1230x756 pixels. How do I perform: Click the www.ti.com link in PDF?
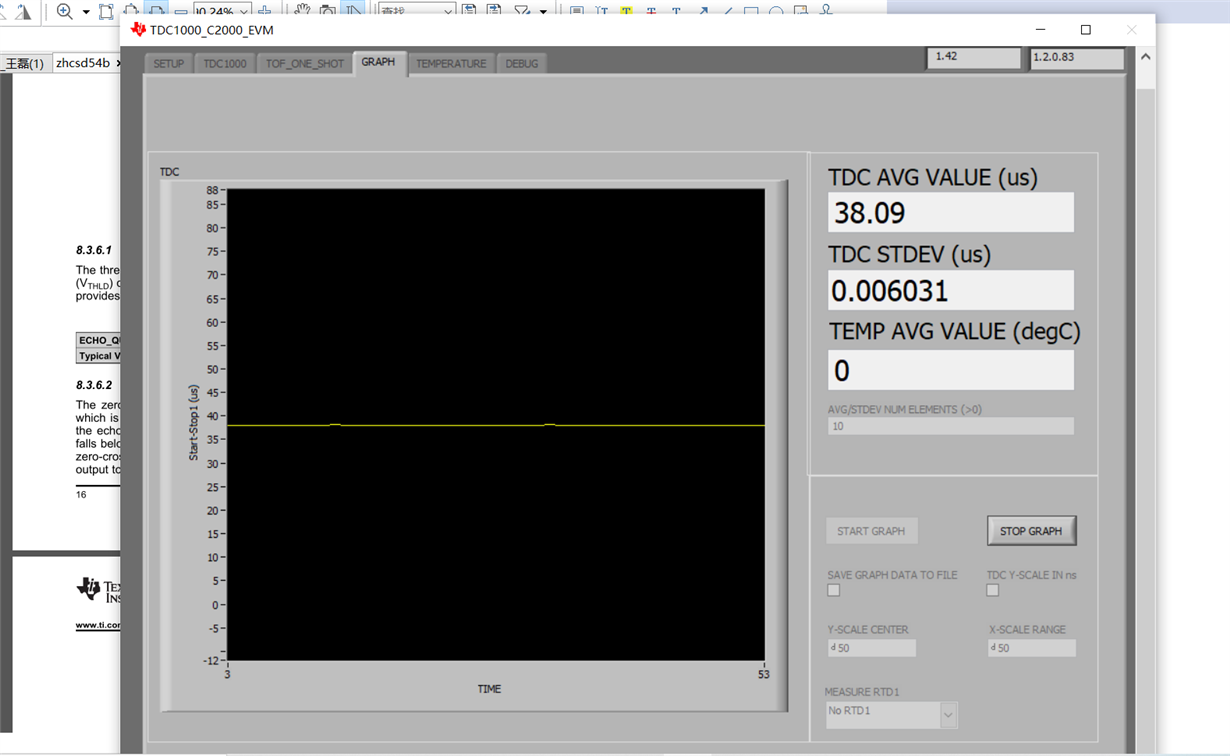tap(98, 625)
